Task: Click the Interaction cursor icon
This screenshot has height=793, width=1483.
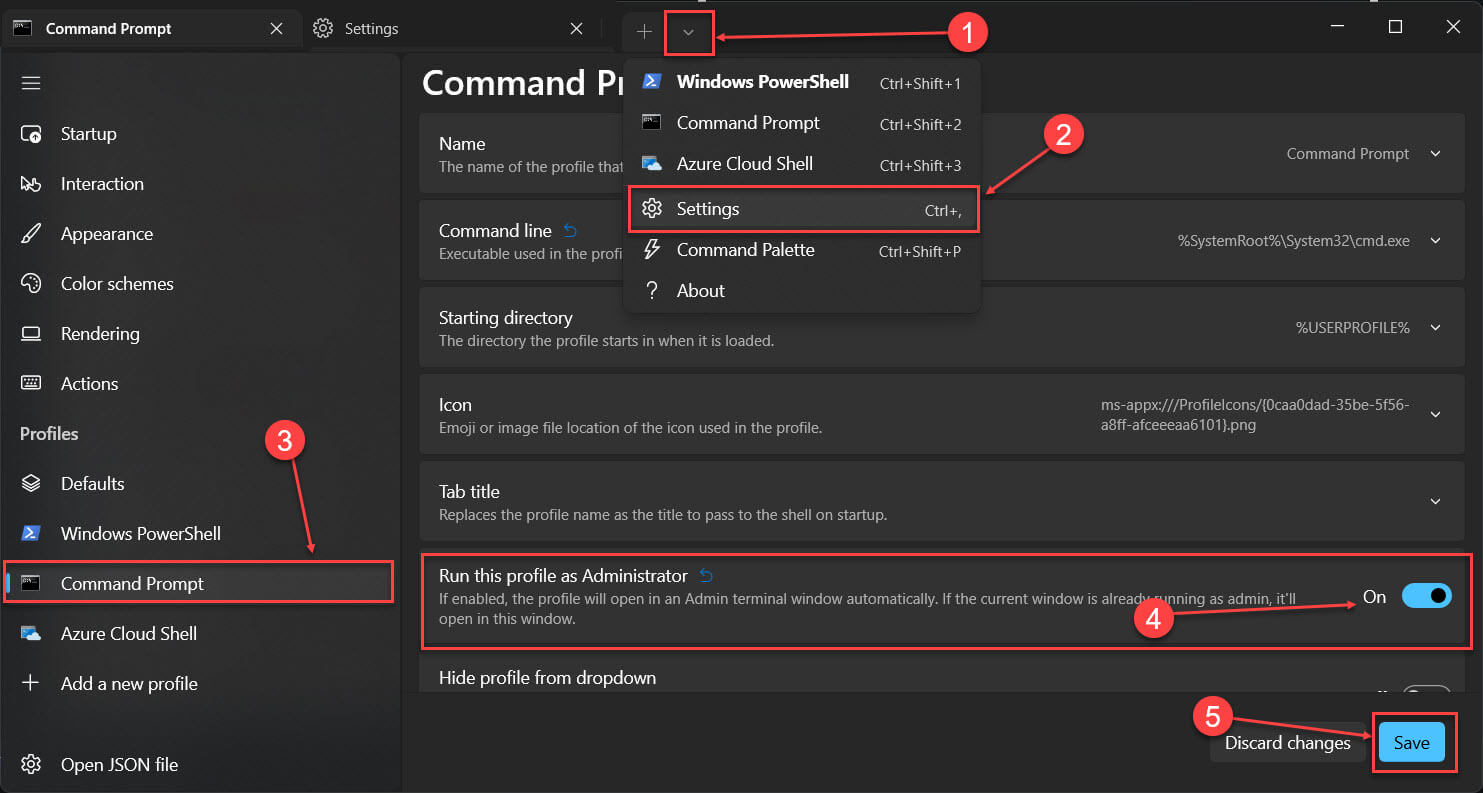Action: (31, 184)
